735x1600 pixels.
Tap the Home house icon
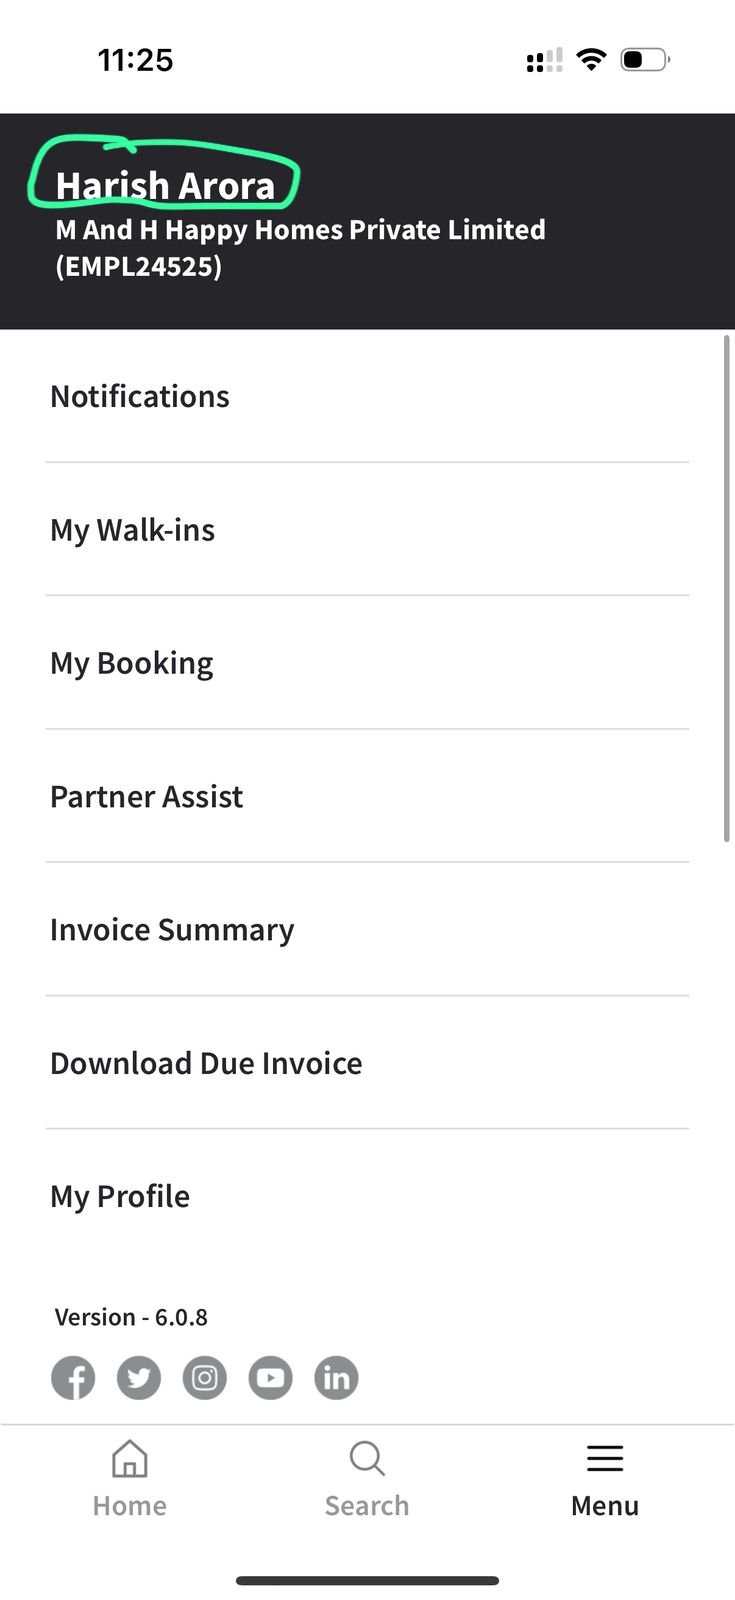tap(129, 1459)
